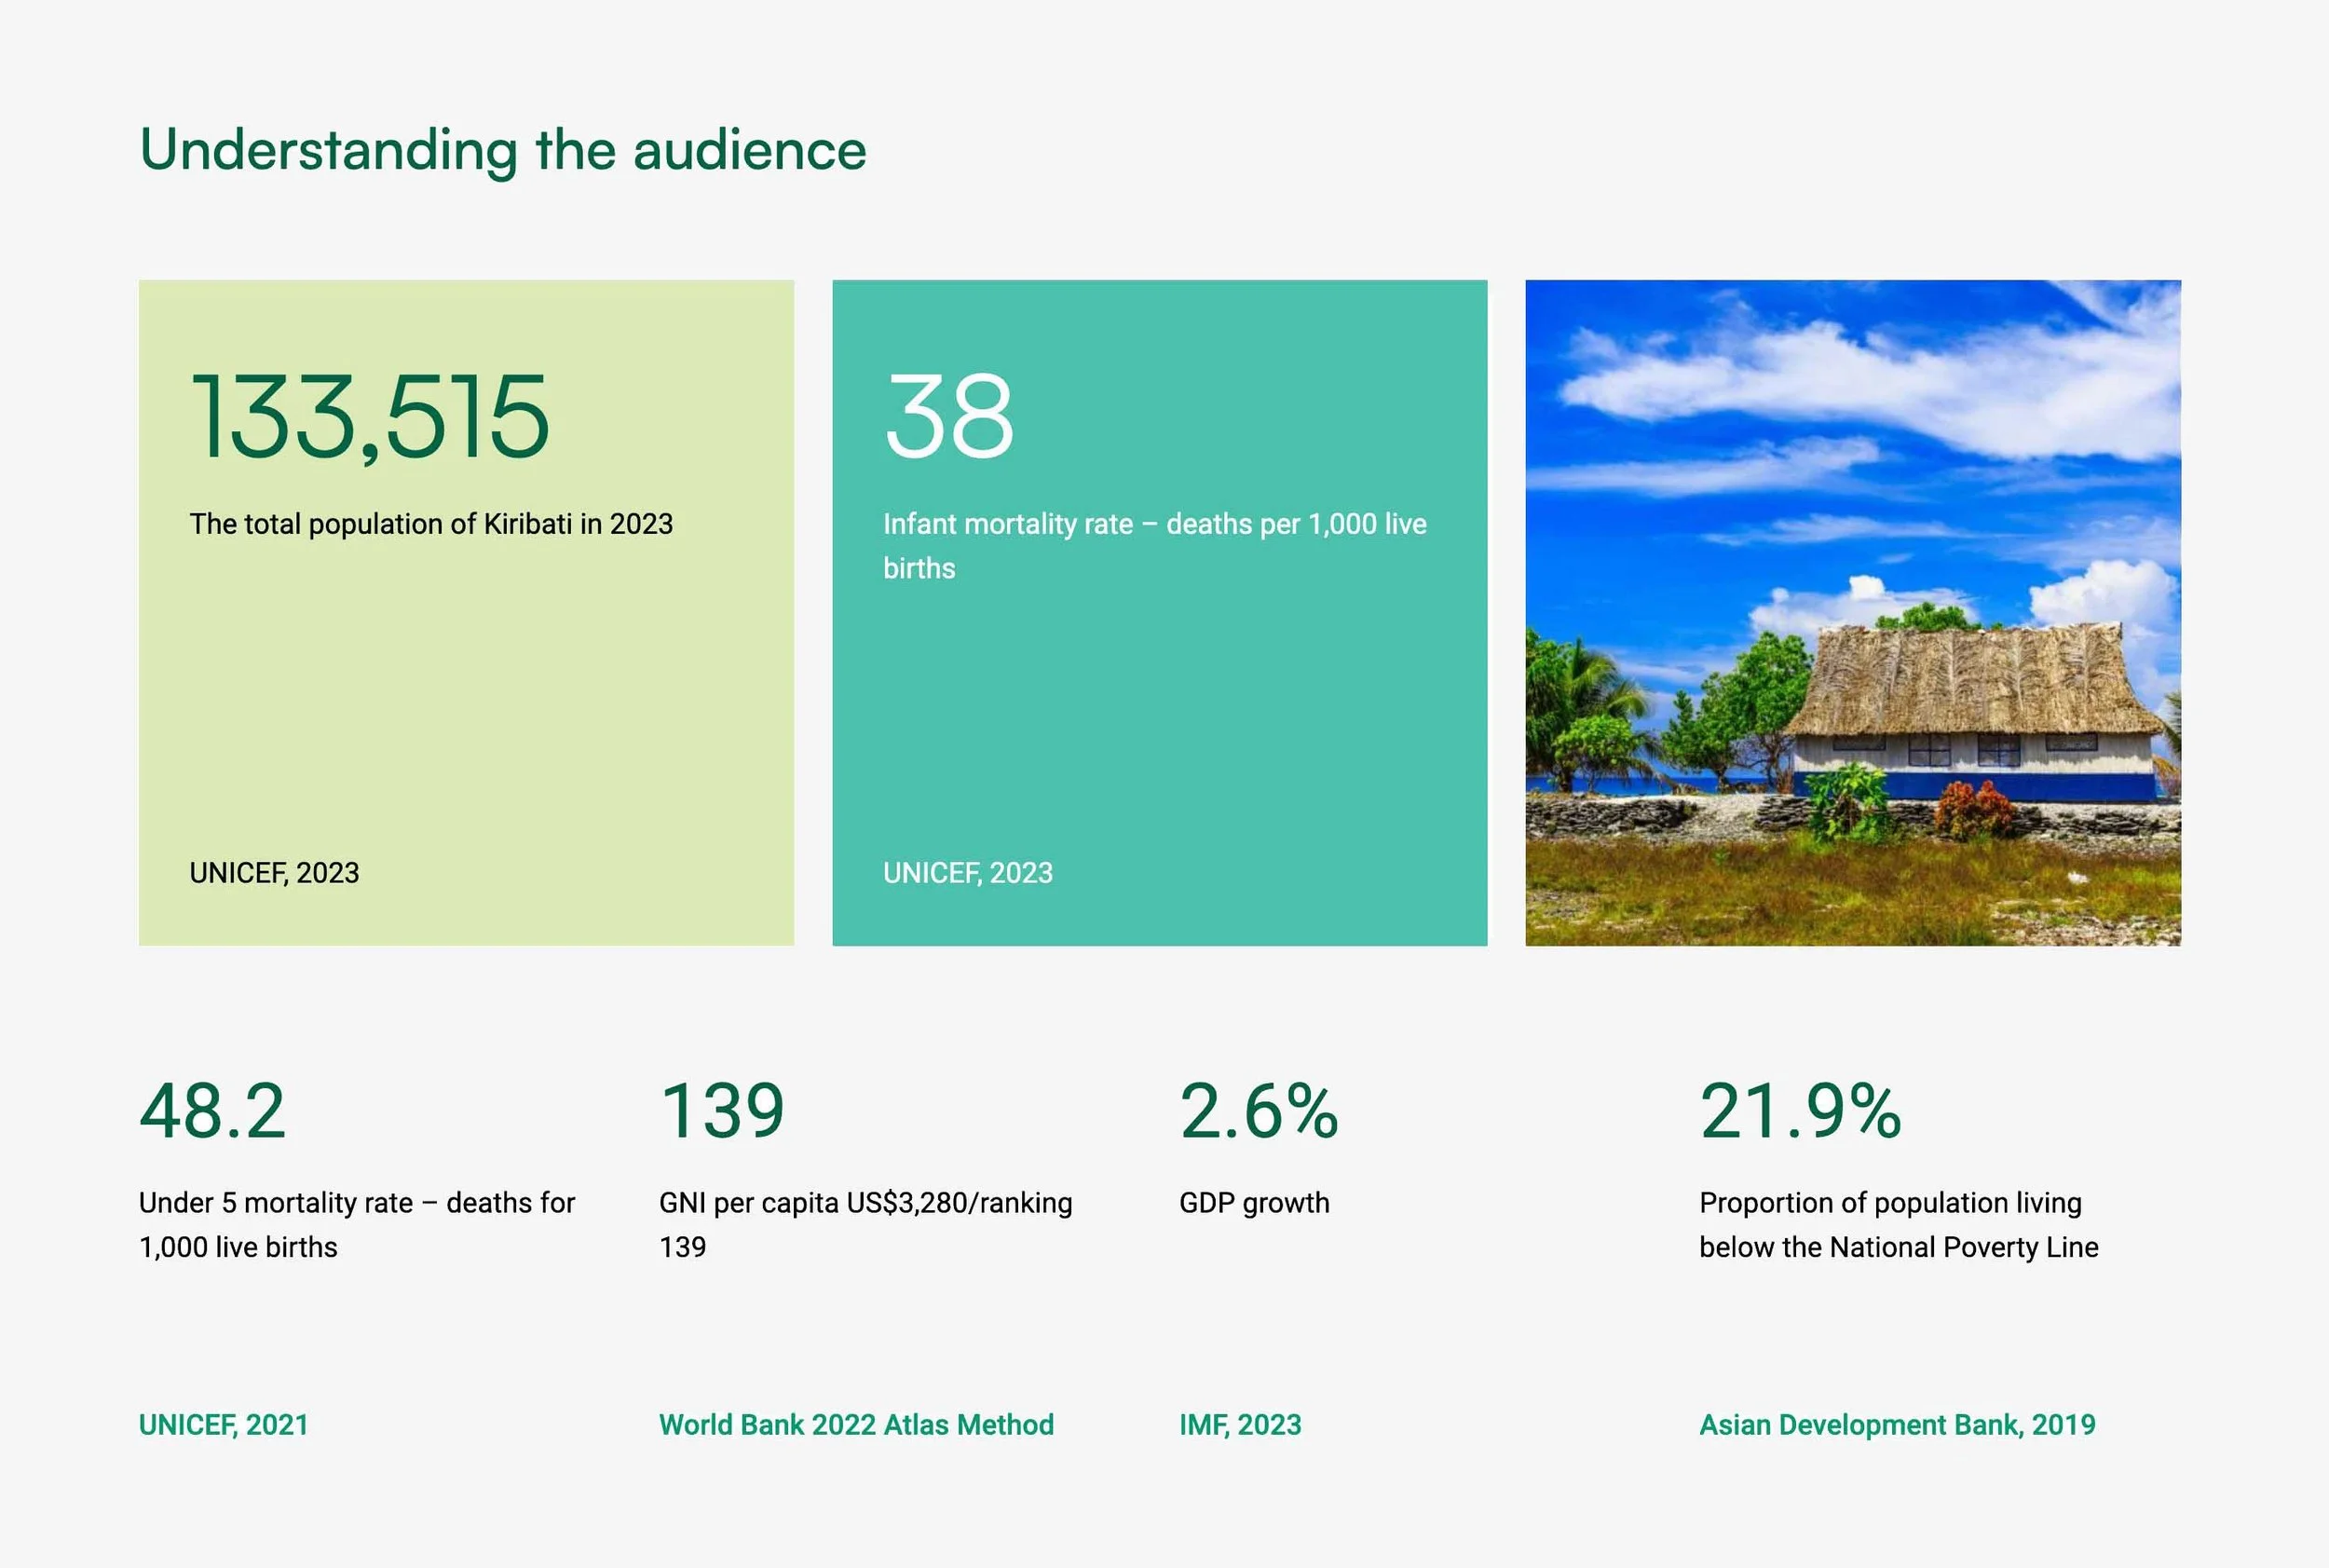Open the 'IMF, 2023' source link
The width and height of the screenshot is (2329, 1568).
[1240, 1424]
